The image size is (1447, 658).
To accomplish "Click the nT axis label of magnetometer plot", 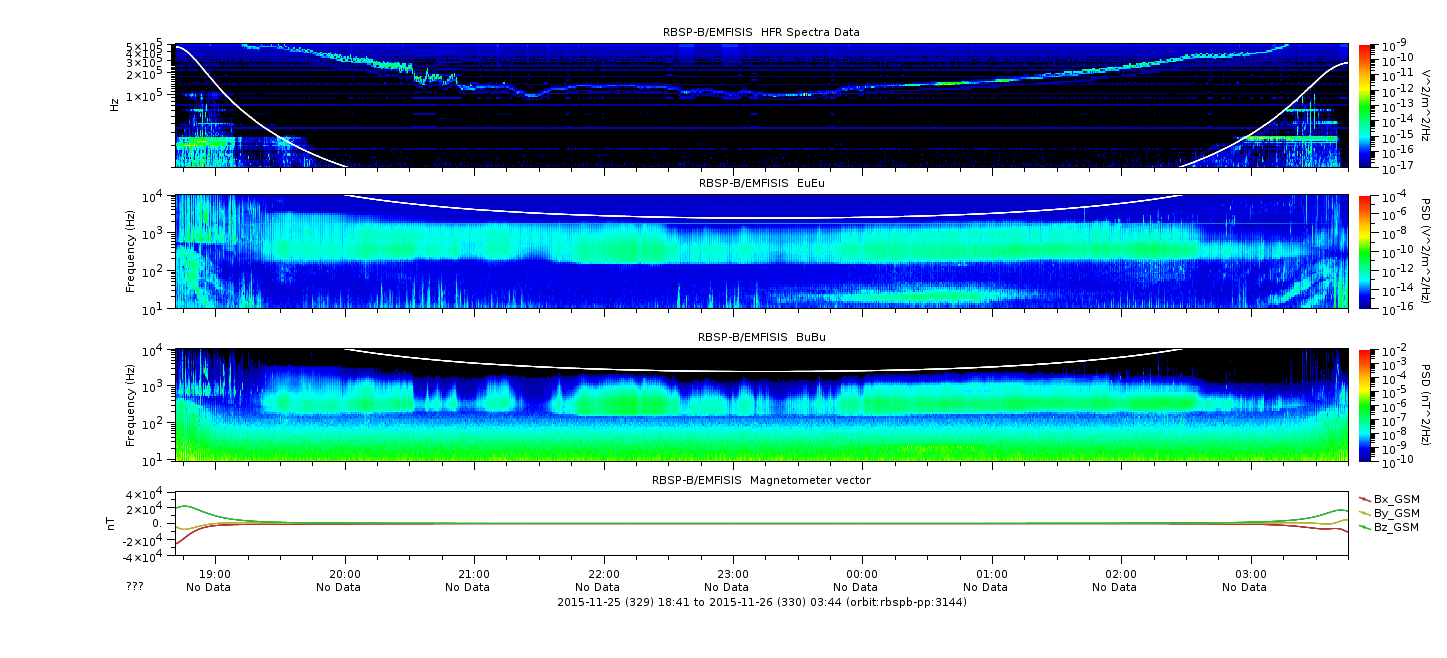I will (x=114, y=524).
